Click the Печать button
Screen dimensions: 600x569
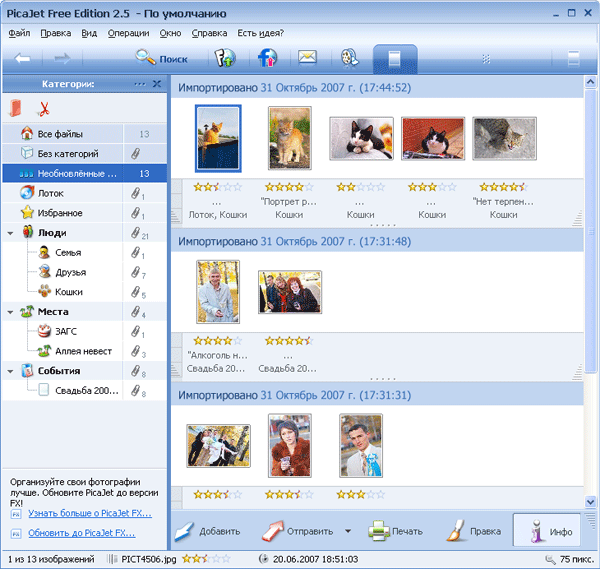coord(395,531)
